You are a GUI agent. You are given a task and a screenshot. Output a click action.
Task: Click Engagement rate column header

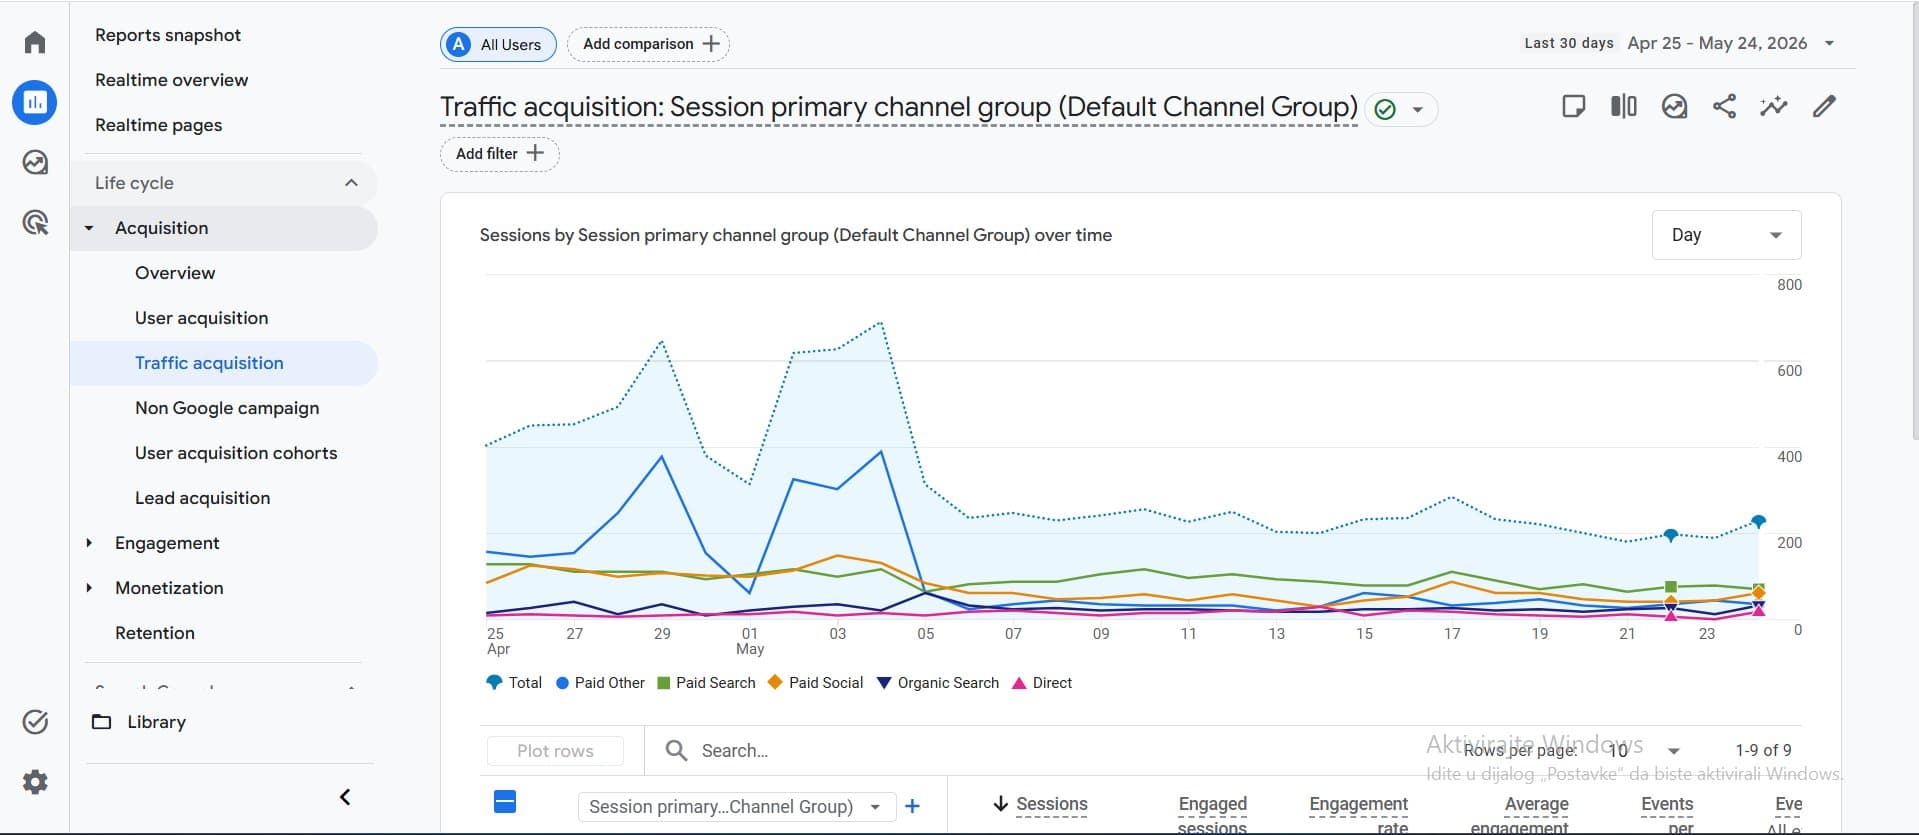(1358, 815)
